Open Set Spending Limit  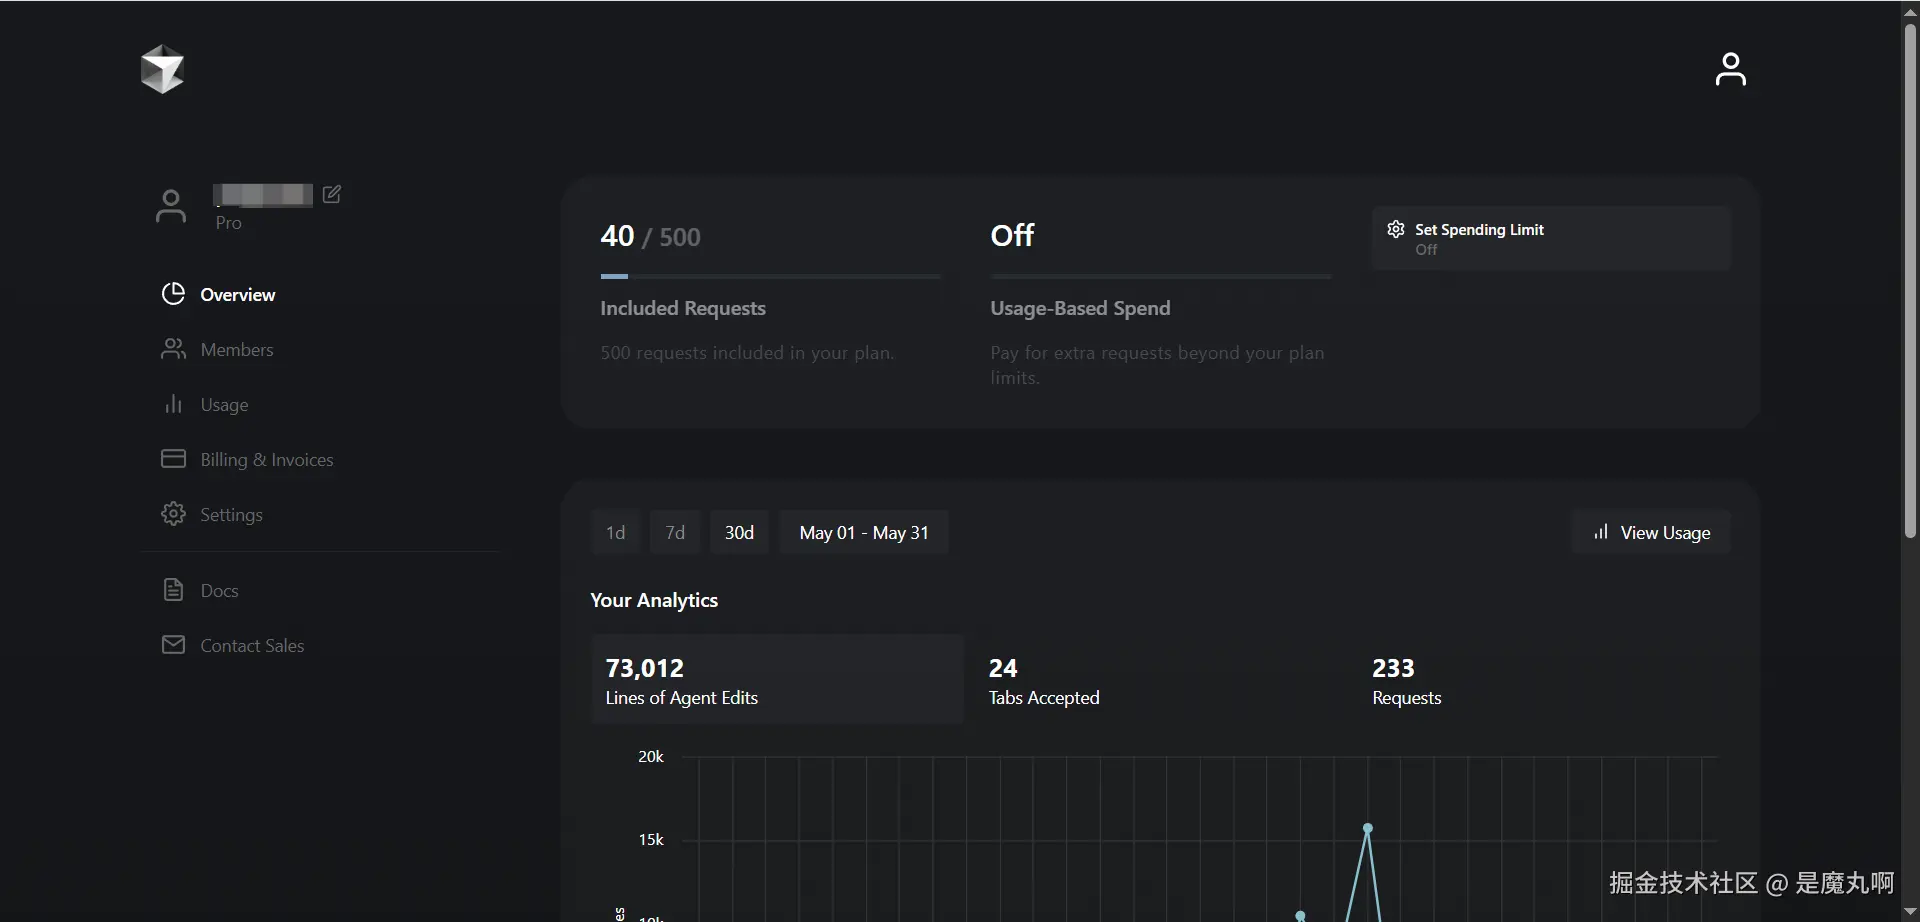tap(1551, 238)
